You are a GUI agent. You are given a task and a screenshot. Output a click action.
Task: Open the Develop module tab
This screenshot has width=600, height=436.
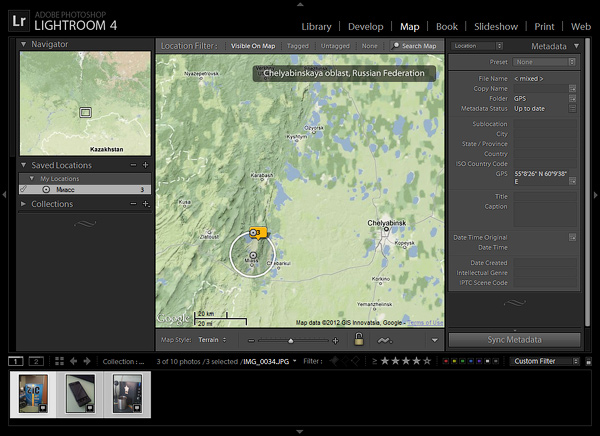365,26
